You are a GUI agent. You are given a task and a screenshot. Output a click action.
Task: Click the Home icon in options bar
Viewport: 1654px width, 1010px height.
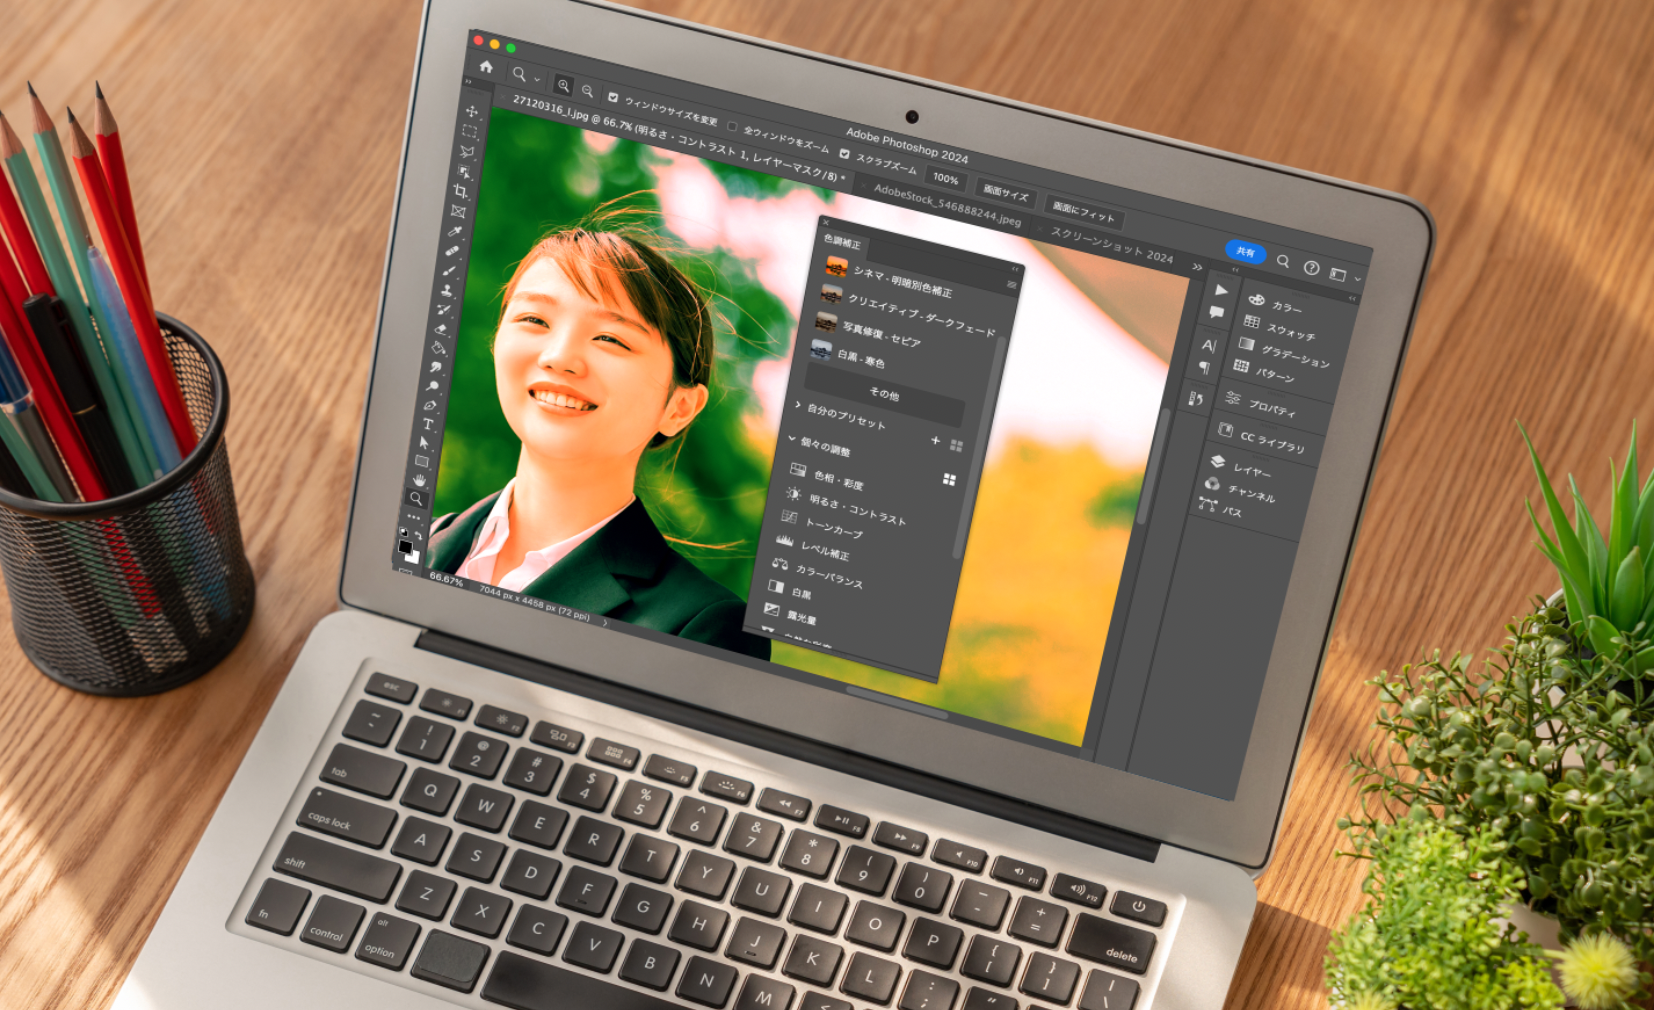[486, 67]
